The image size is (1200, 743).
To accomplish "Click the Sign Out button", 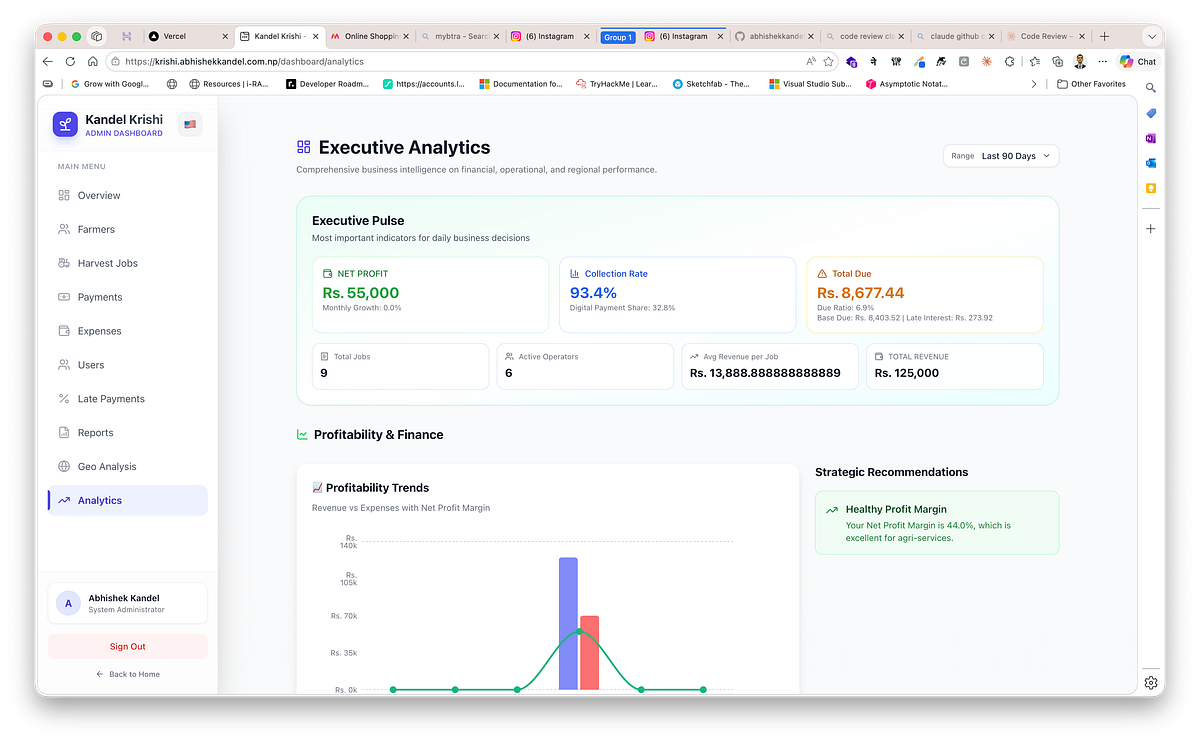I will (127, 646).
